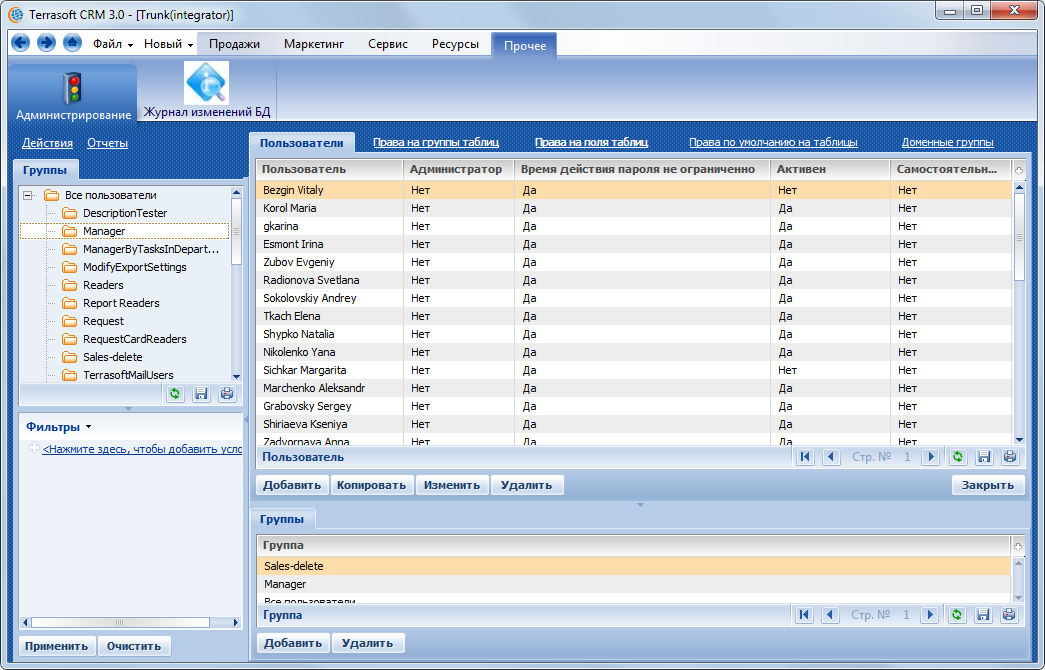1045x670 pixels.
Task: Refresh the Группа grid
Action: coord(957,615)
